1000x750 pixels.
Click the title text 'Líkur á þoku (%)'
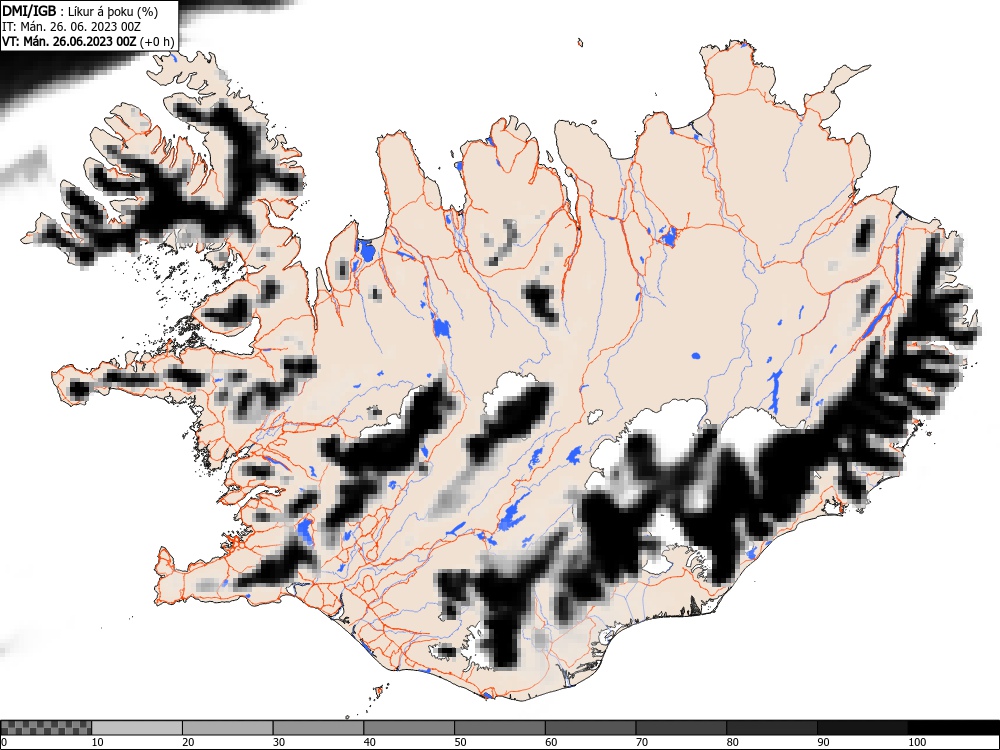coord(113,11)
